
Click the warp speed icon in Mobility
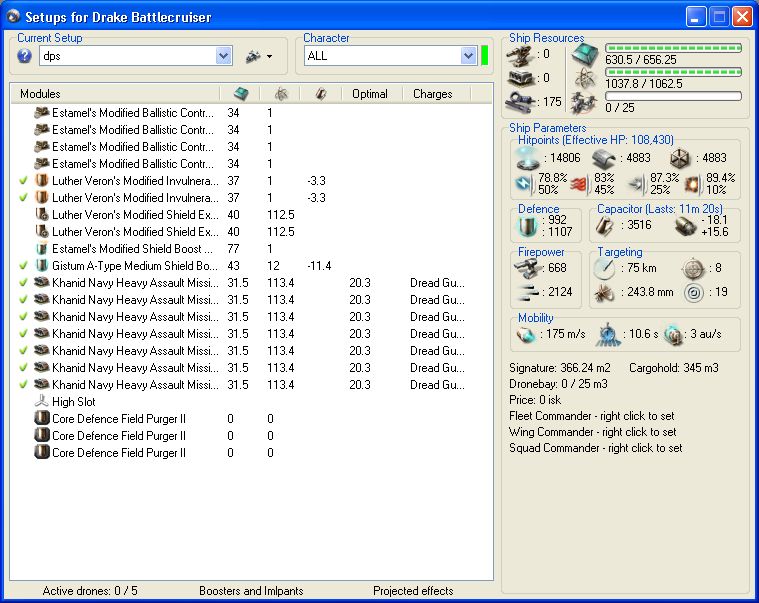pos(673,335)
